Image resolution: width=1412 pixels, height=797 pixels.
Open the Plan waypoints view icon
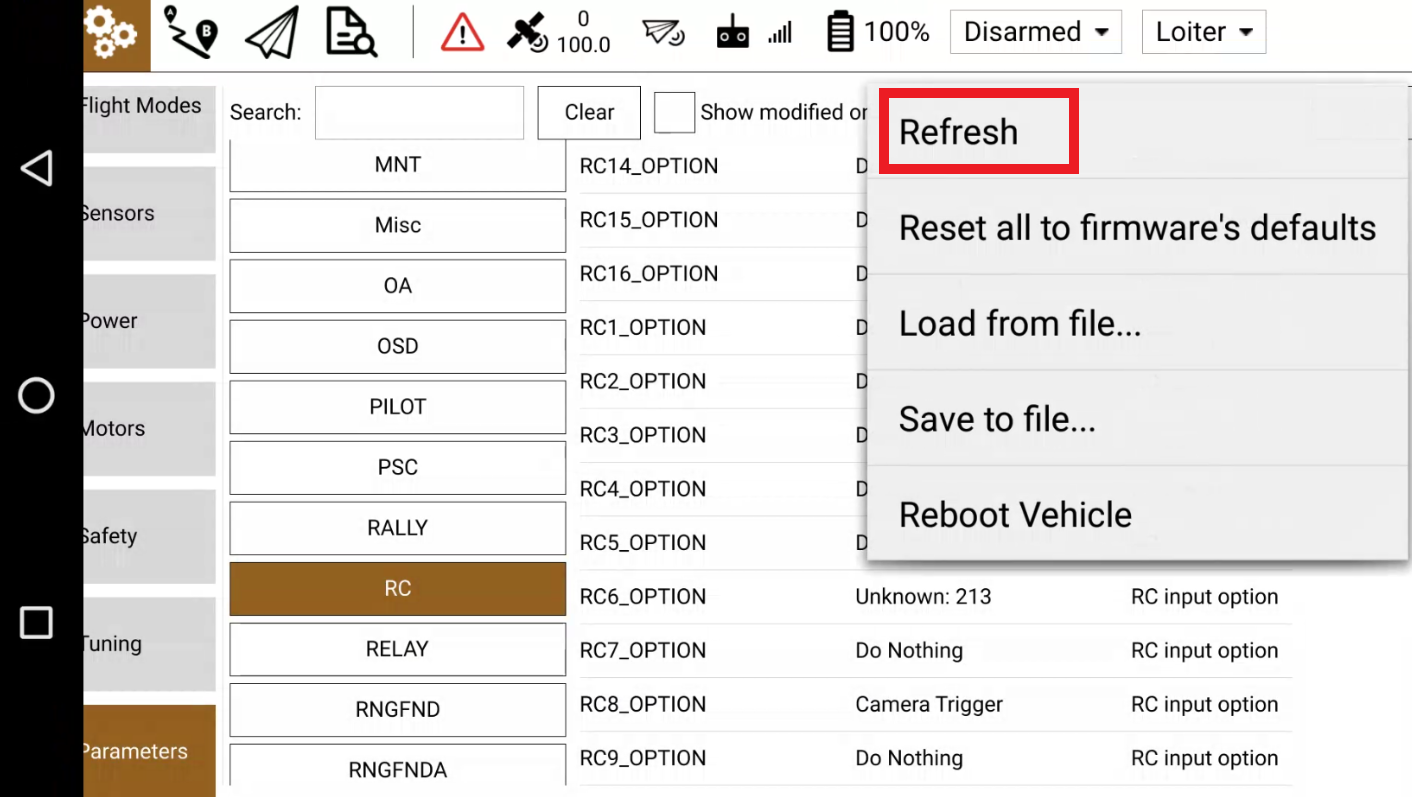click(190, 33)
